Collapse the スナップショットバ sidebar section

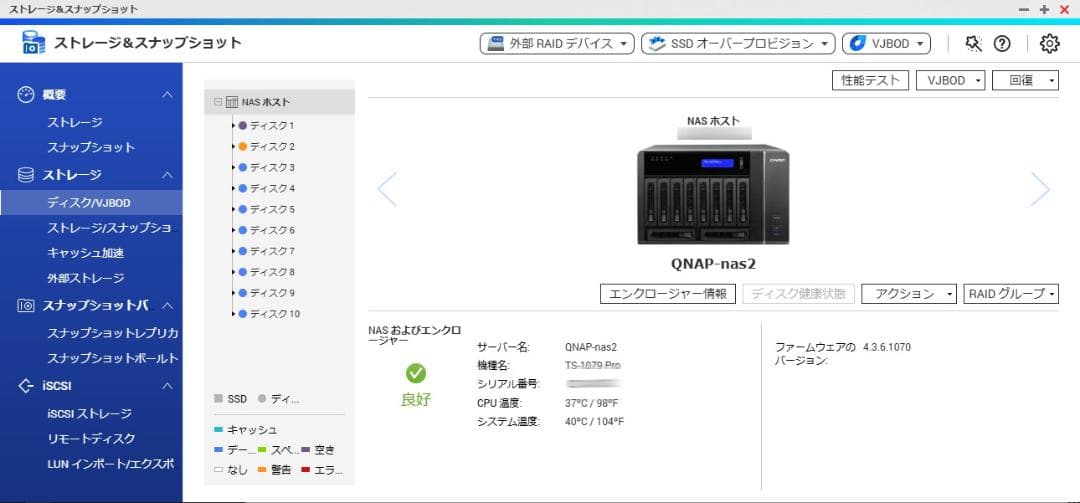point(167,305)
